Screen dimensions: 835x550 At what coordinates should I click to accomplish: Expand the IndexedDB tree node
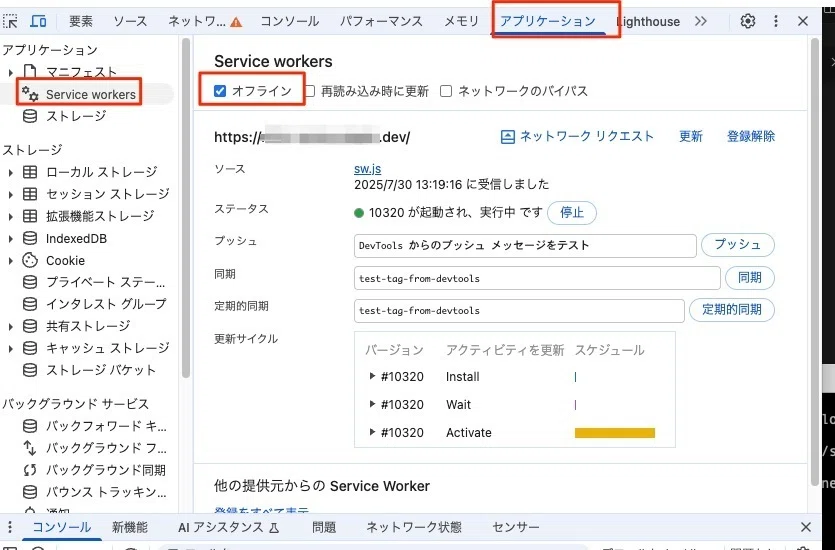10,239
